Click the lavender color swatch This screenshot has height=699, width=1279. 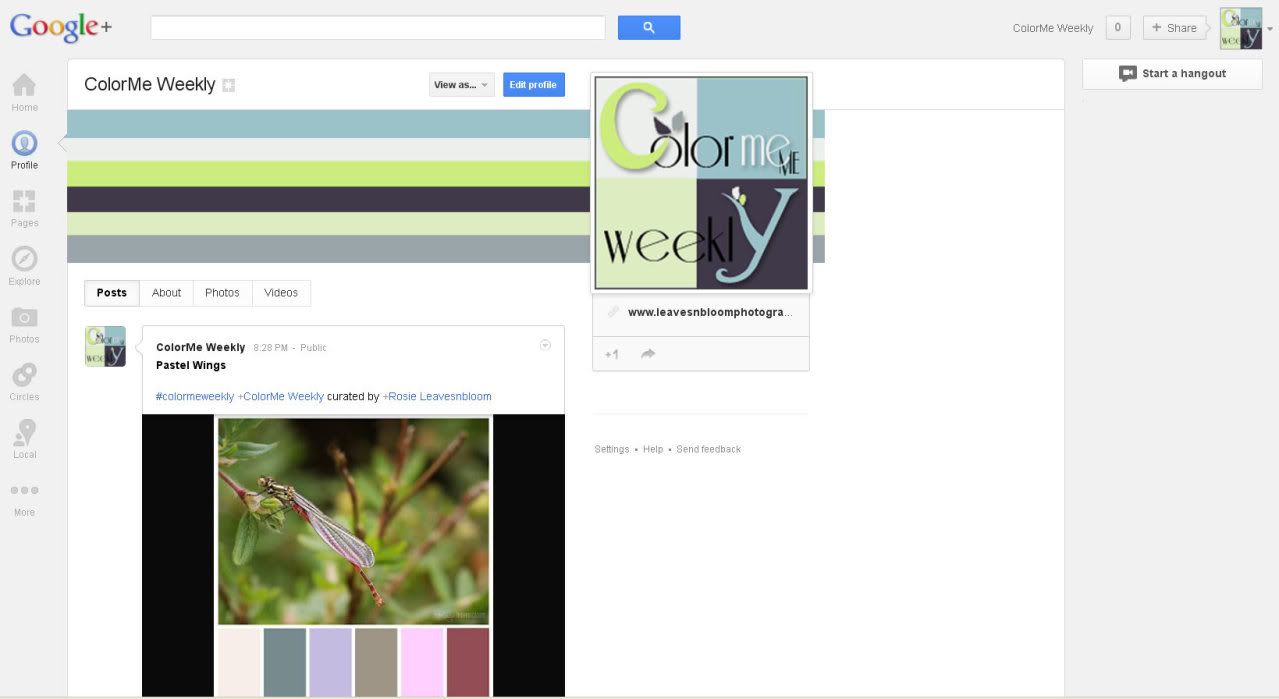[331, 663]
